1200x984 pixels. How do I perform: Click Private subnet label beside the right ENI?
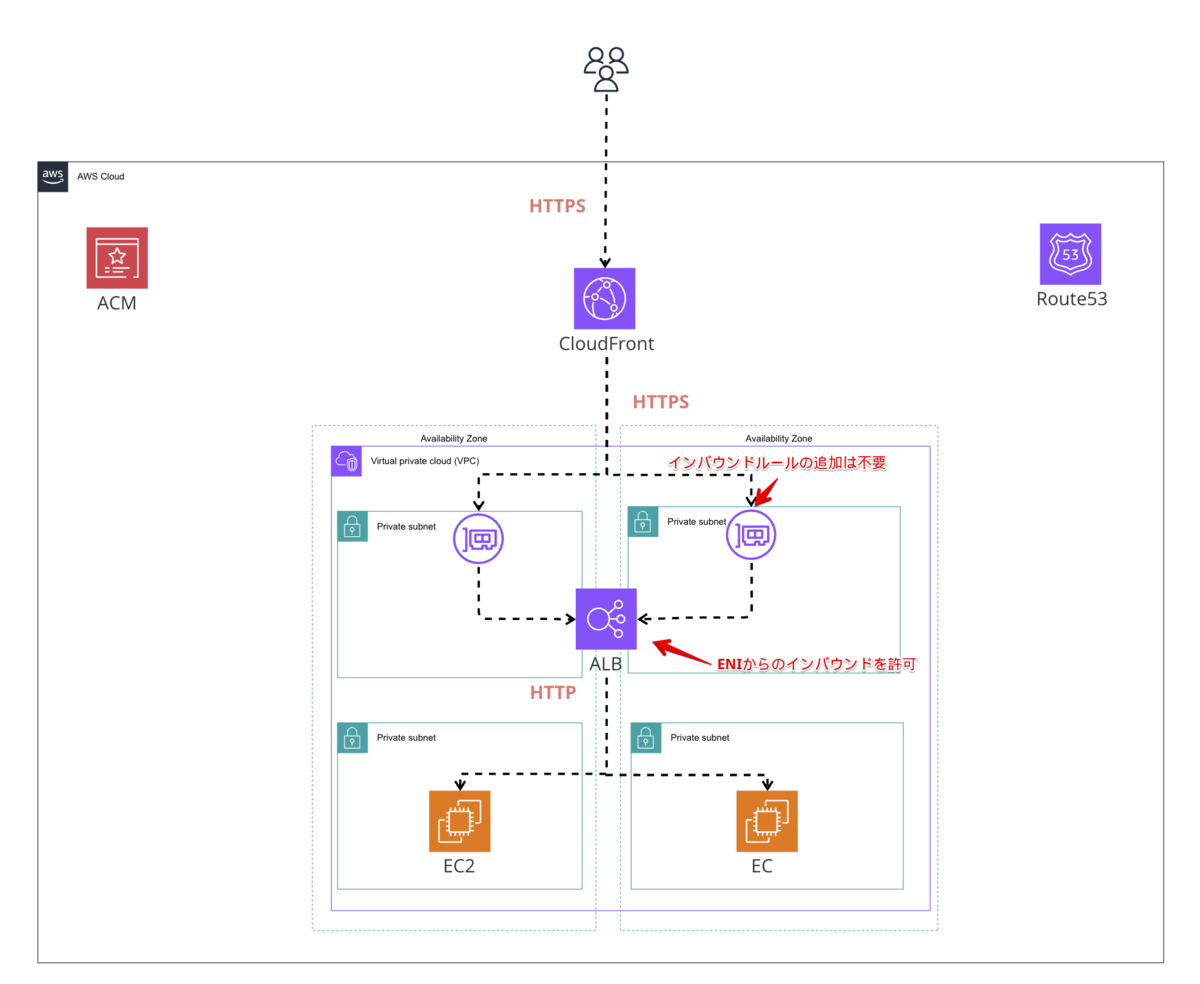697,522
